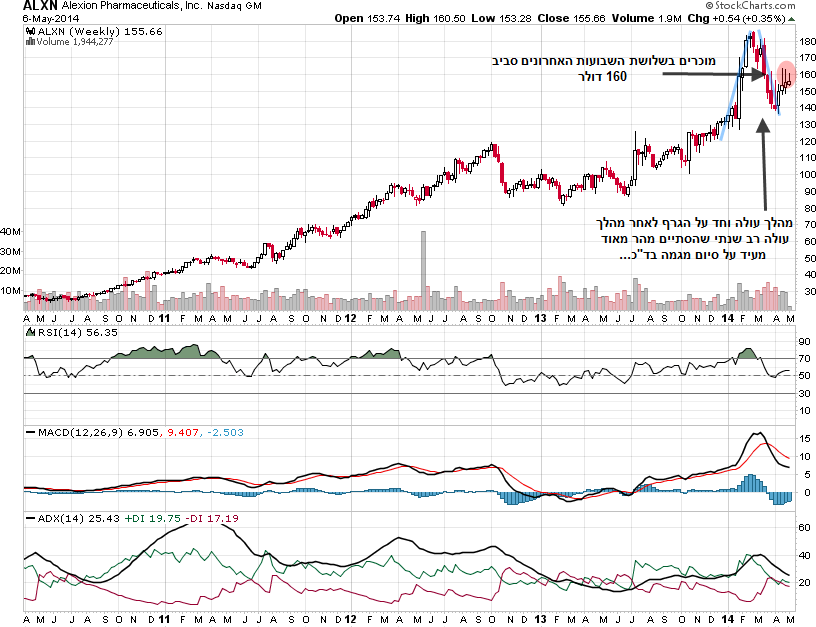Click the 20M volume axis label
This screenshot has height=627, width=816.
pos(10,271)
